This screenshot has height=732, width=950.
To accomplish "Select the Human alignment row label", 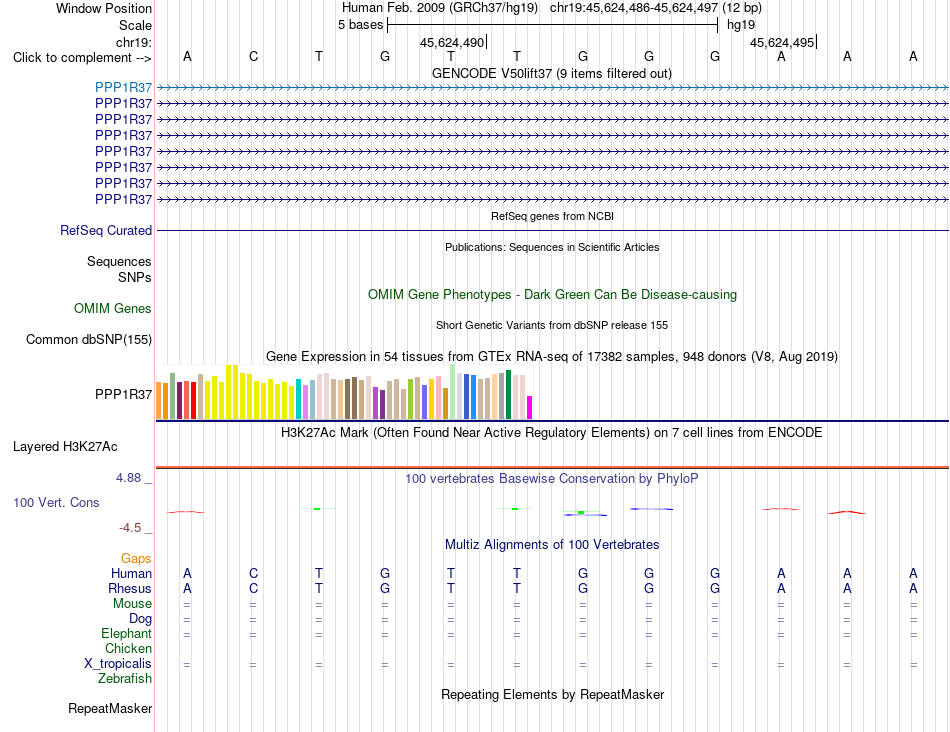I will point(131,573).
